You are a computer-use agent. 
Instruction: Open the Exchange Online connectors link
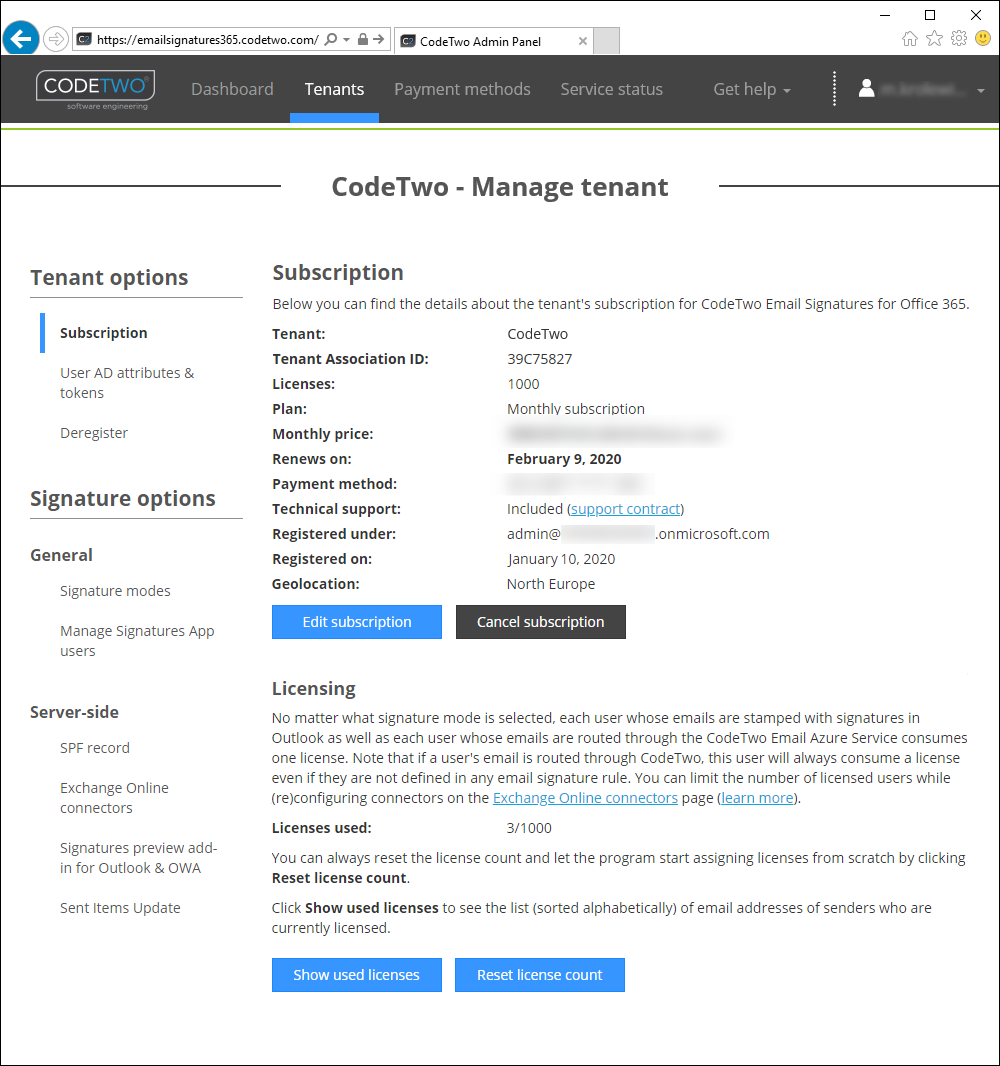pyautogui.click(x=585, y=797)
